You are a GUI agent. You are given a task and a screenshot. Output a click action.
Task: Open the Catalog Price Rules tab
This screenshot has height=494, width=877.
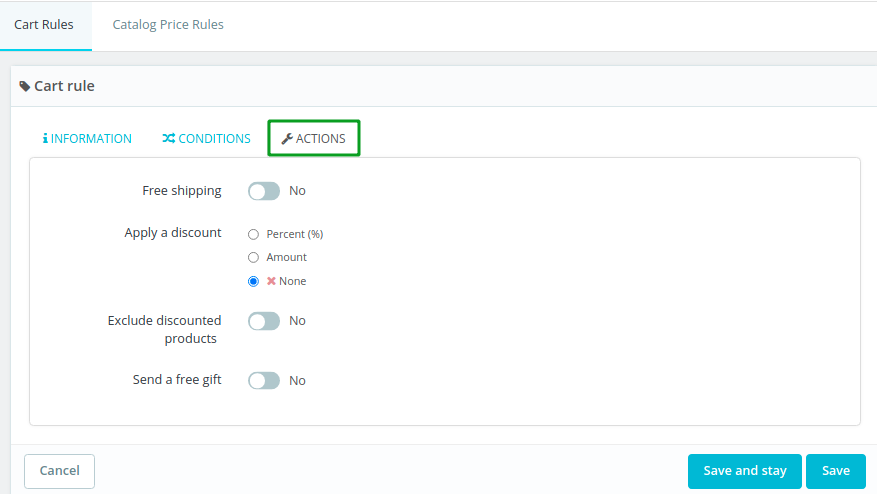168,25
